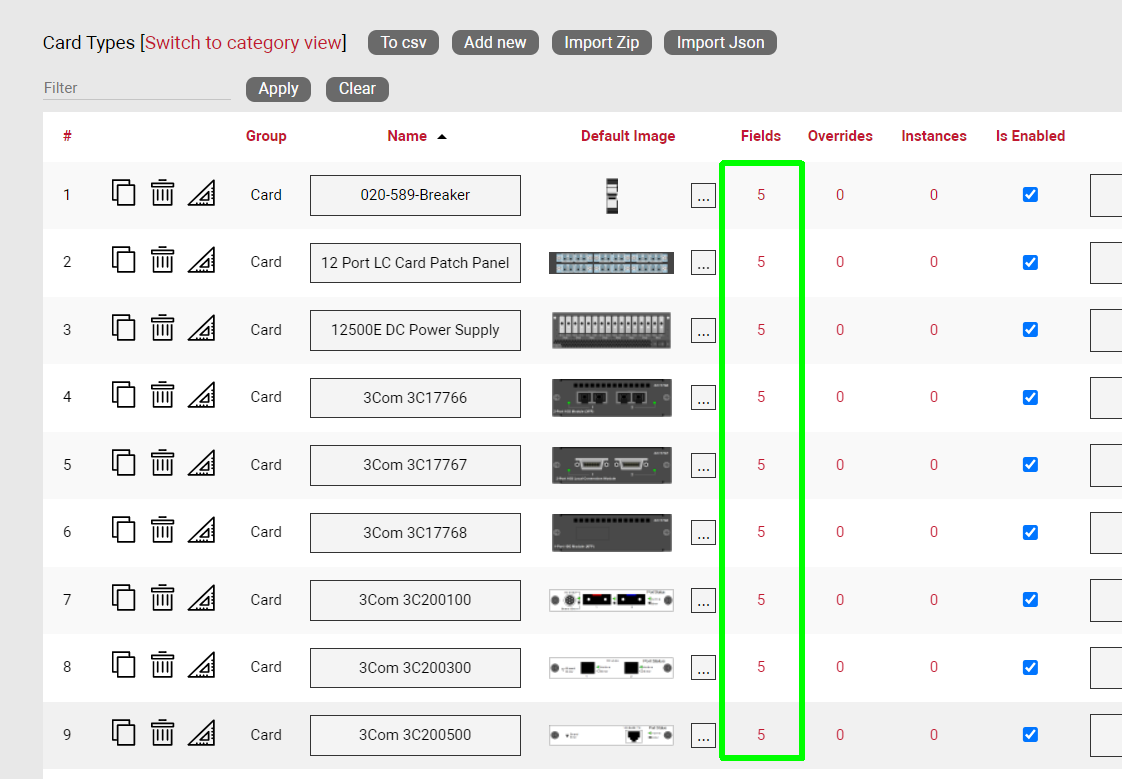Uncheck Is Enabled for 3Com 3C17767
This screenshot has height=779, width=1122.
click(1030, 465)
